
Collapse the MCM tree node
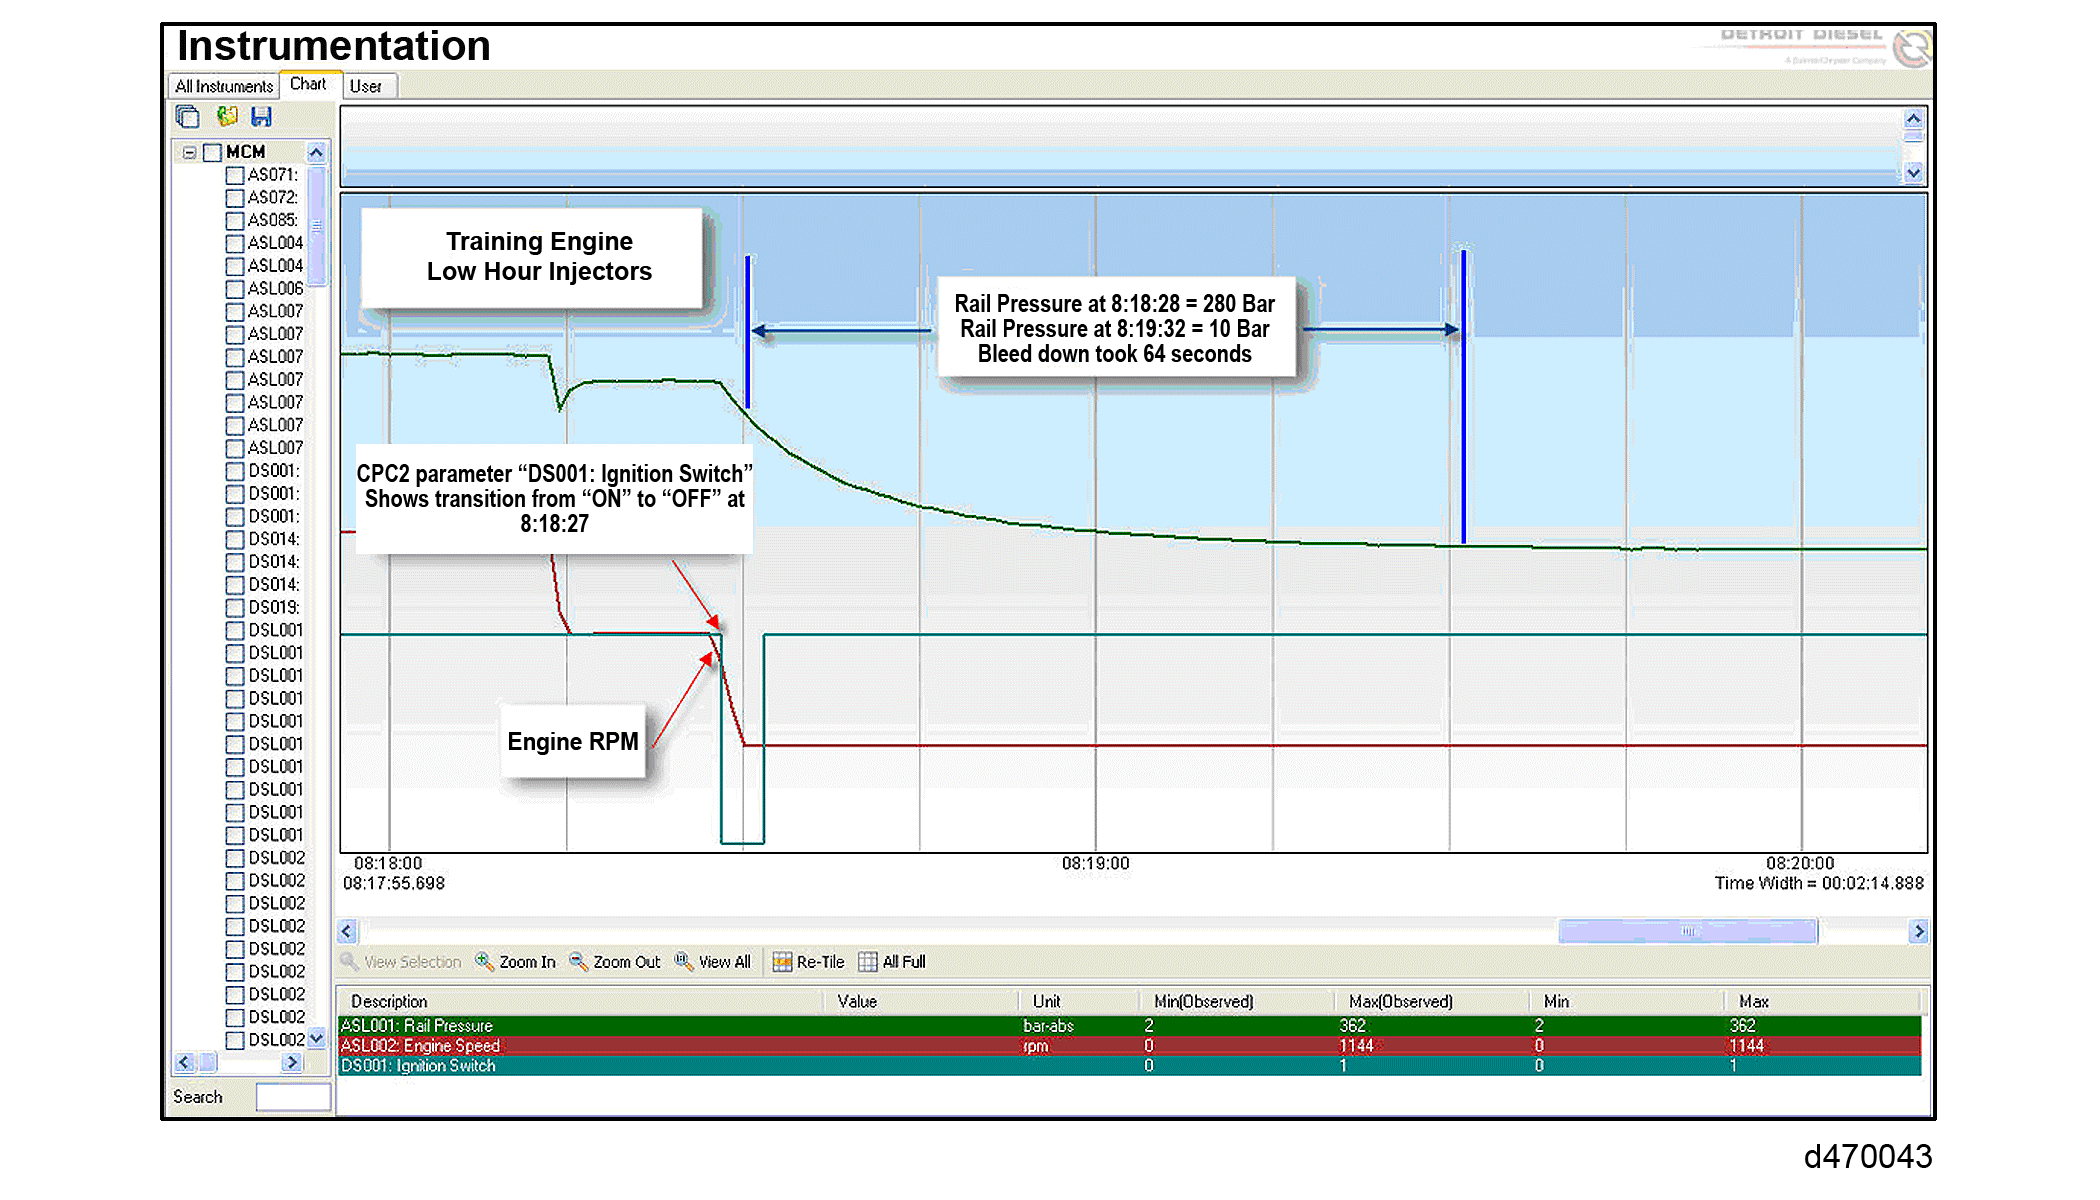(x=189, y=153)
